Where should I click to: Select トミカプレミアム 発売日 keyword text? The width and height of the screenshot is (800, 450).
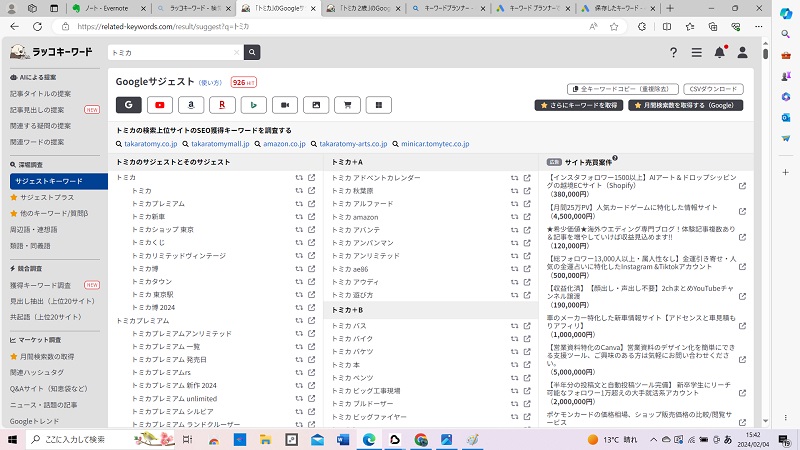169,359
